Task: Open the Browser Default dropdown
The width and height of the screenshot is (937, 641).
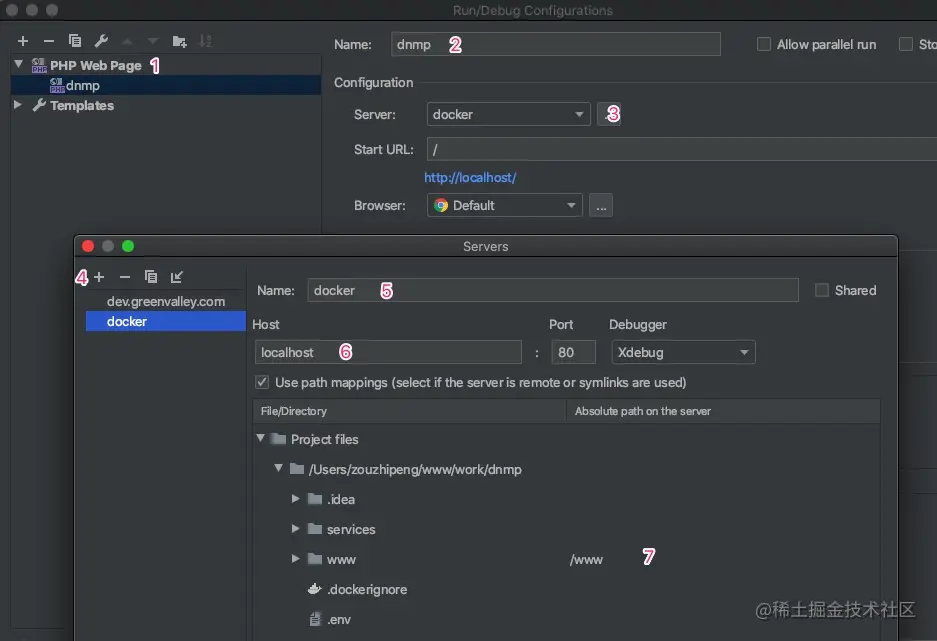Action: coord(504,206)
